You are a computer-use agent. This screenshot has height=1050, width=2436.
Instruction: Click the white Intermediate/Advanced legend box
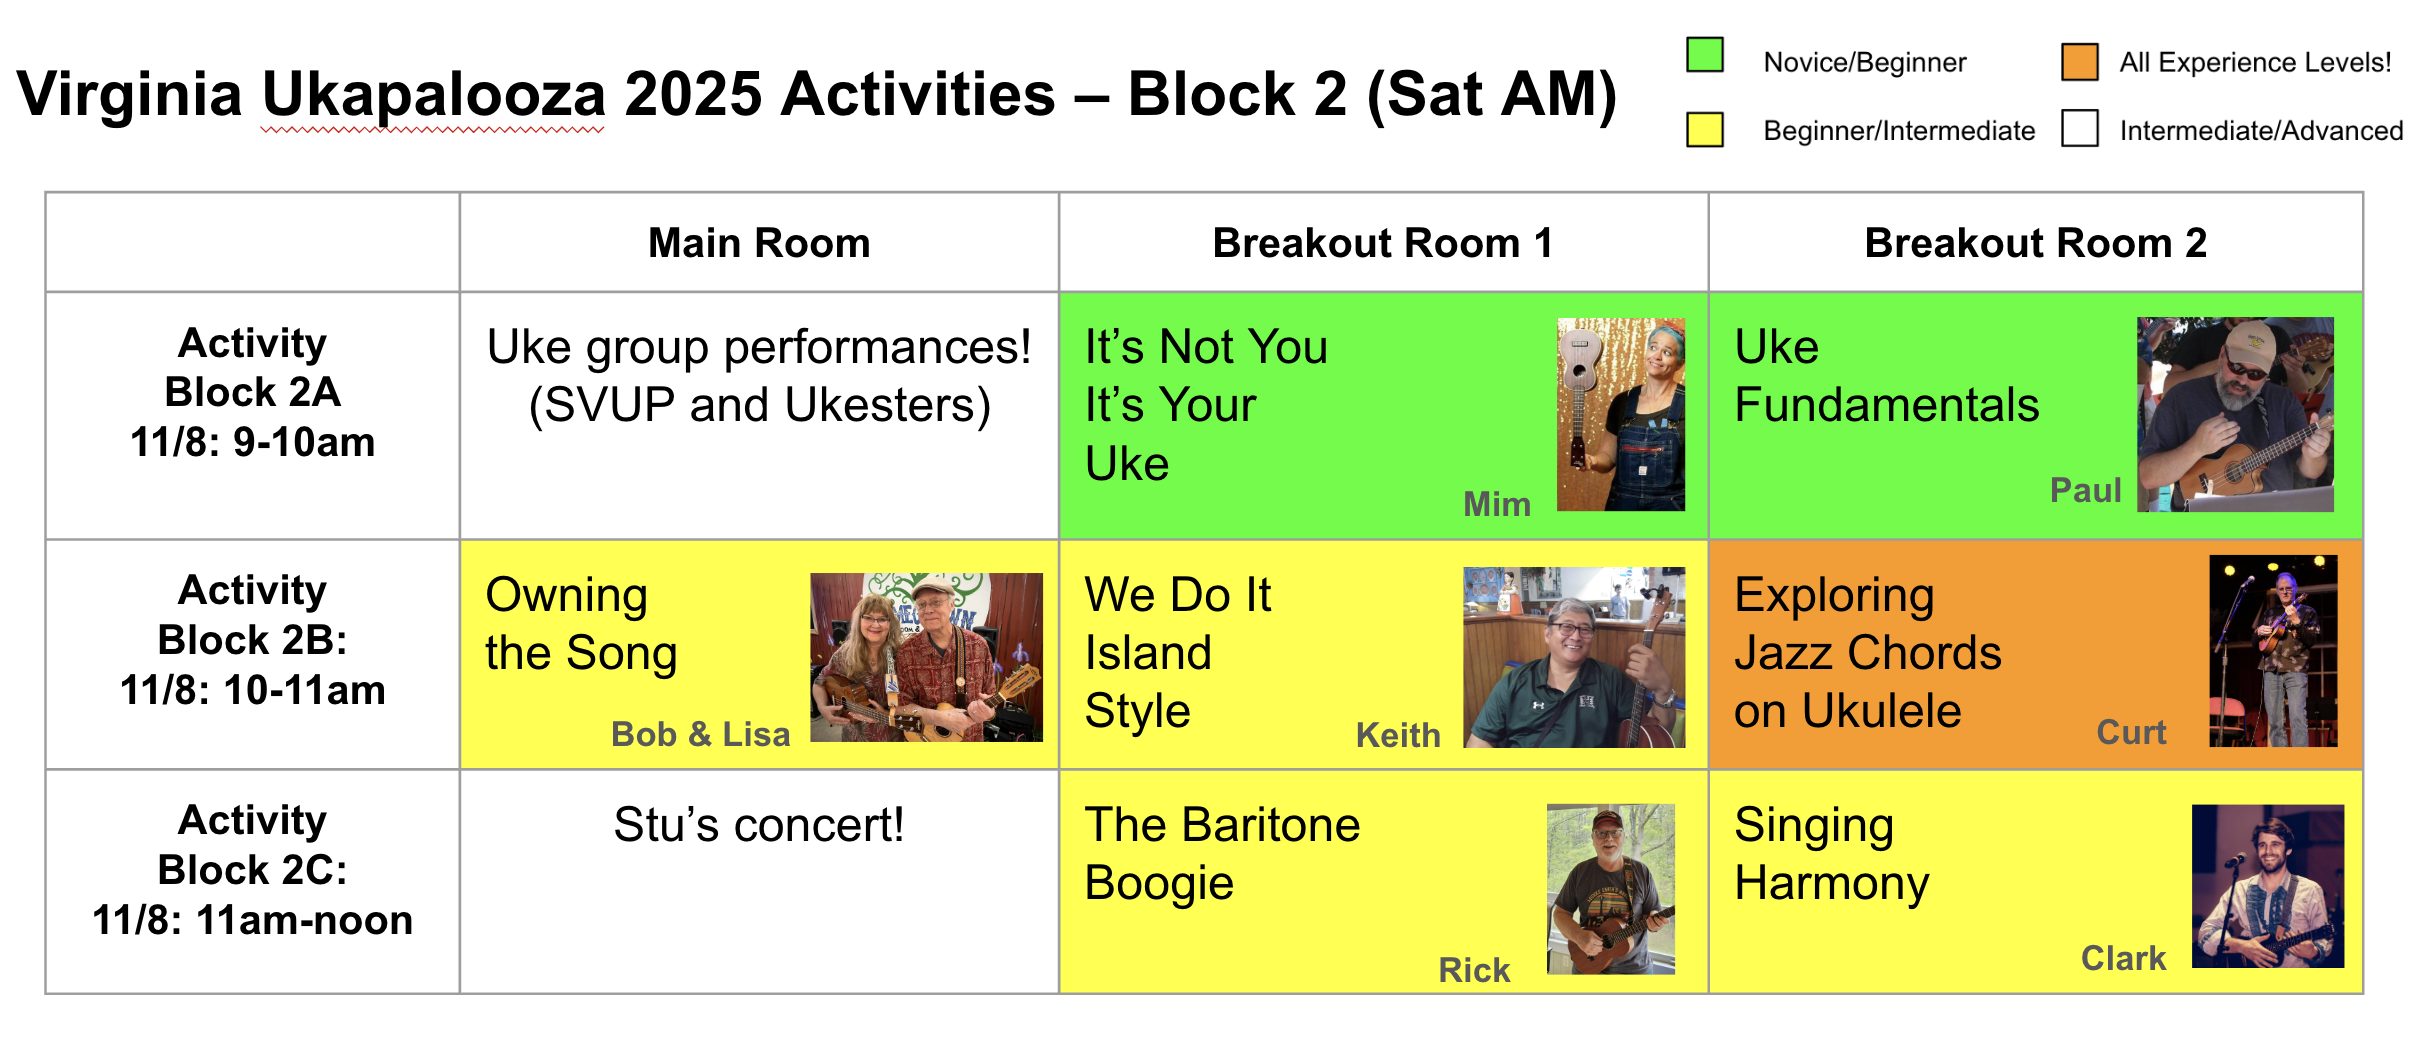point(2079,129)
